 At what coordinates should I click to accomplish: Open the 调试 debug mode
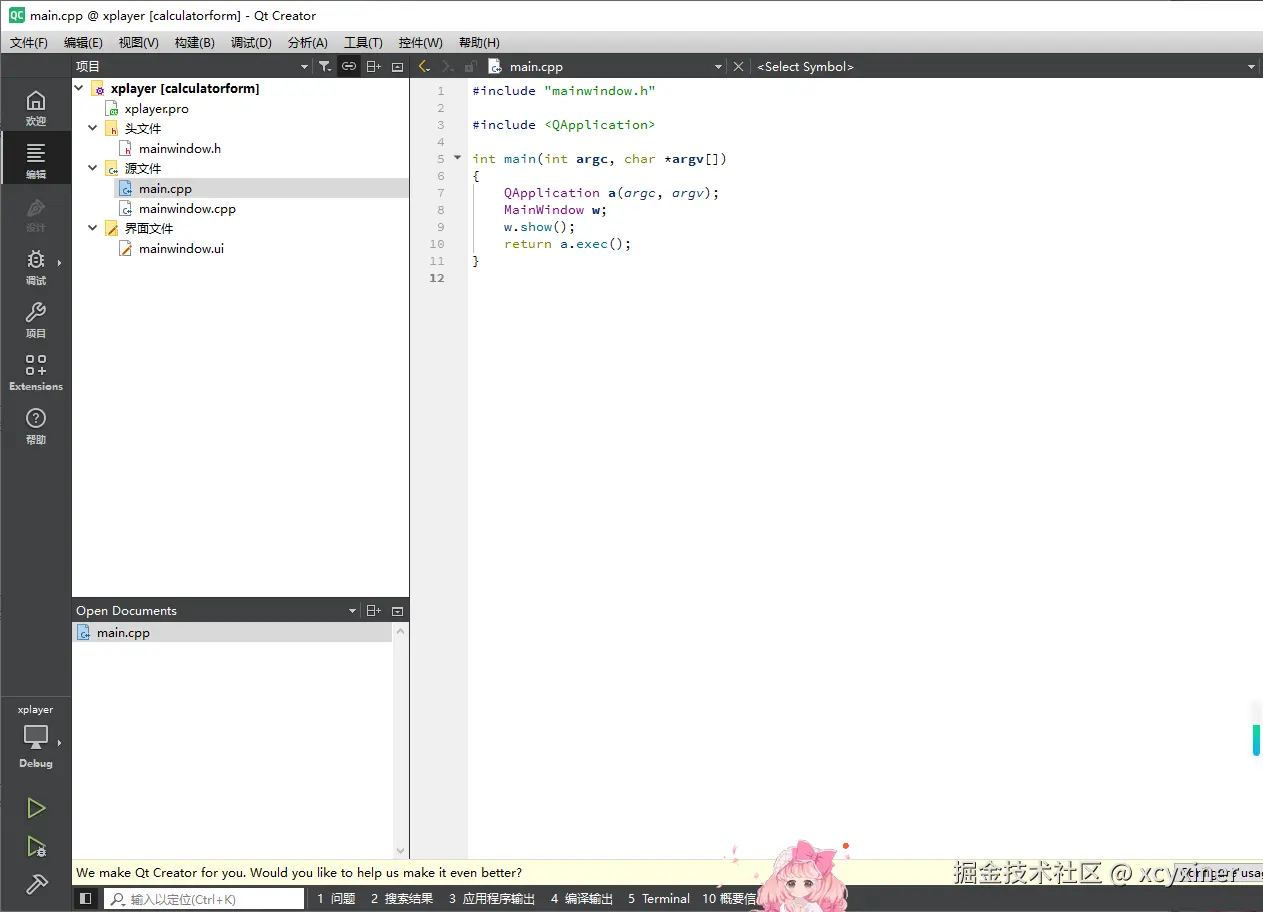coord(36,267)
